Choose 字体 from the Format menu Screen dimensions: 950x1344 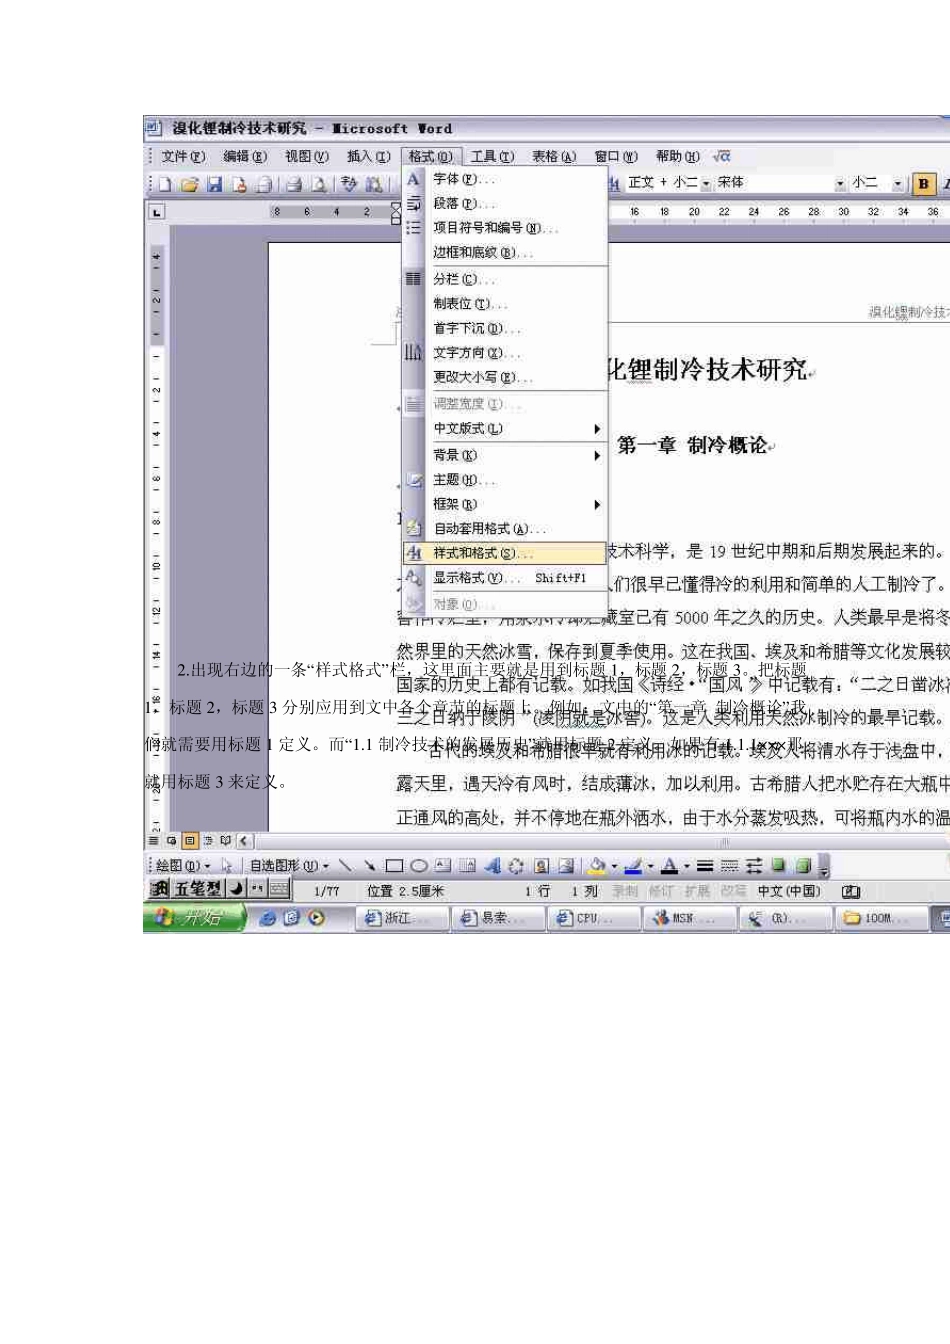tap(506, 180)
